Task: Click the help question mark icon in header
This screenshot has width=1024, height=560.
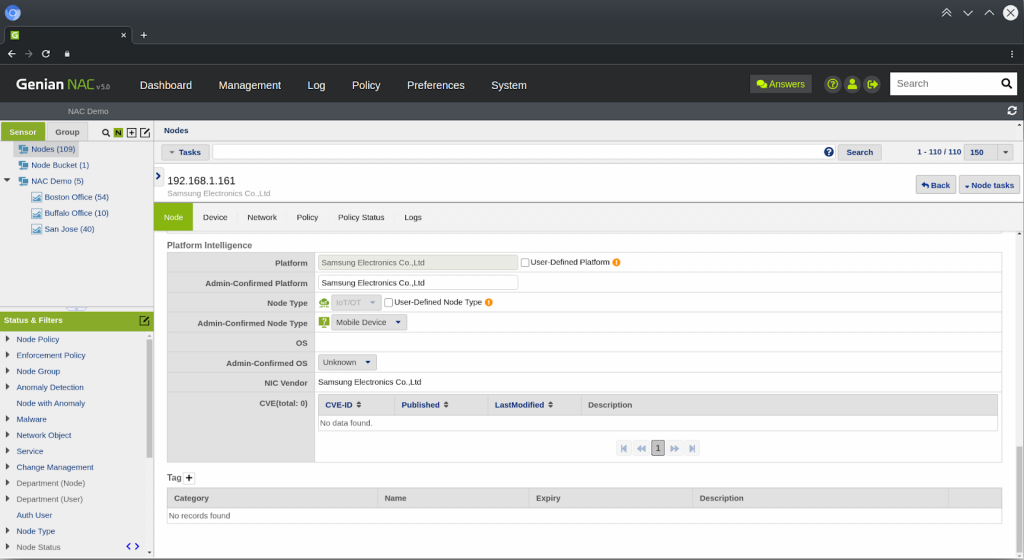Action: [832, 85]
